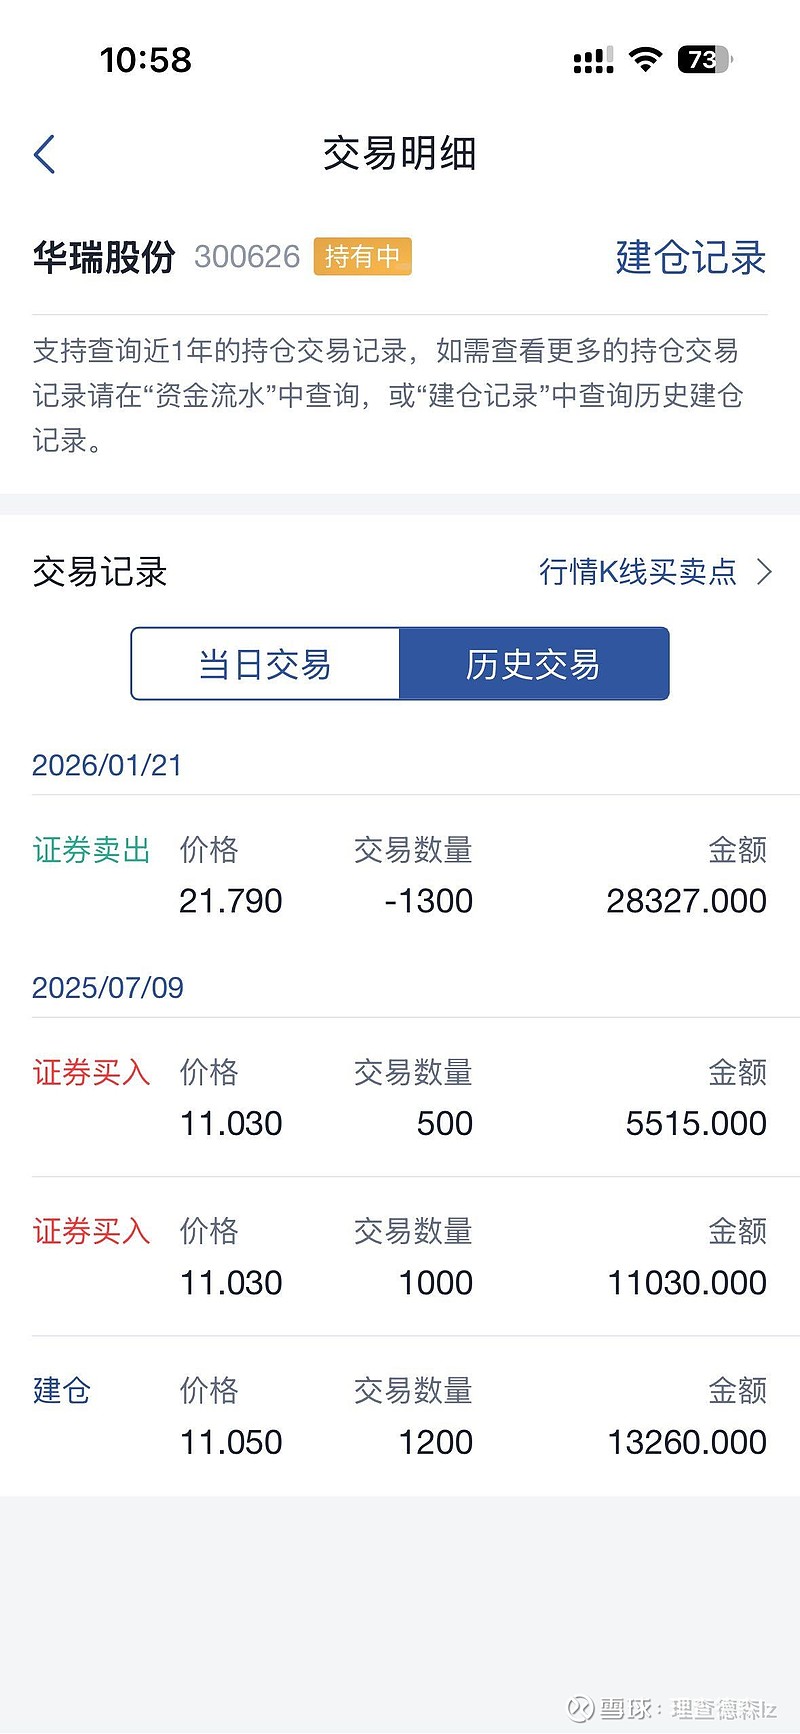The image size is (800, 1734).
Task: Open the 证券买入 record for 500 shares
Action: [400, 1098]
